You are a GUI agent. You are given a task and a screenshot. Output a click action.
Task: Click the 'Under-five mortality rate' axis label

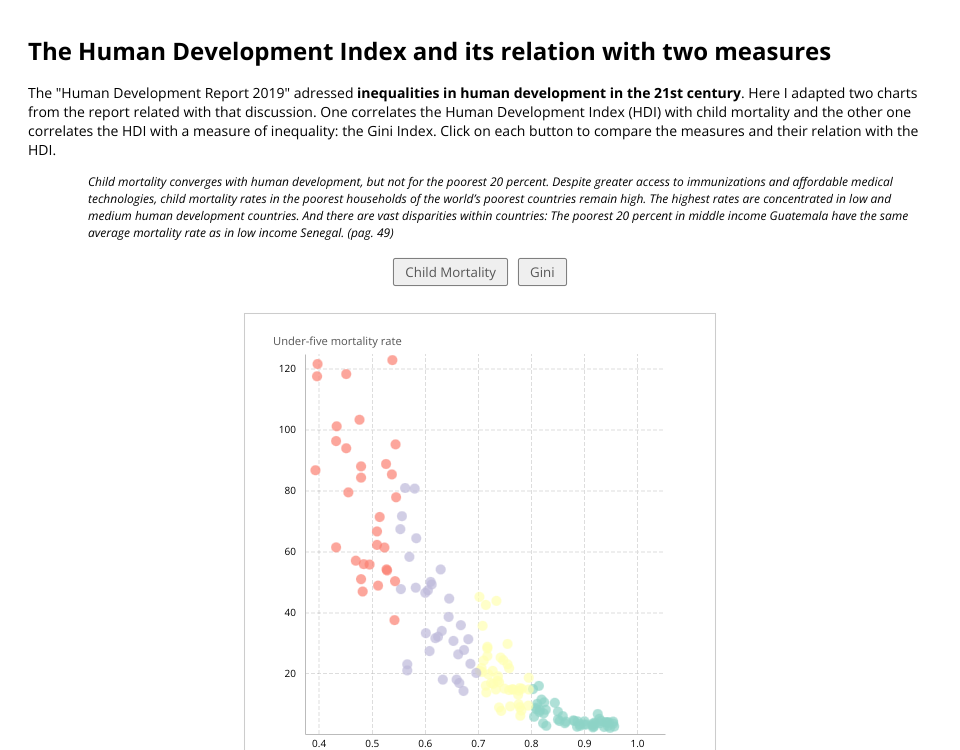pyautogui.click(x=337, y=341)
